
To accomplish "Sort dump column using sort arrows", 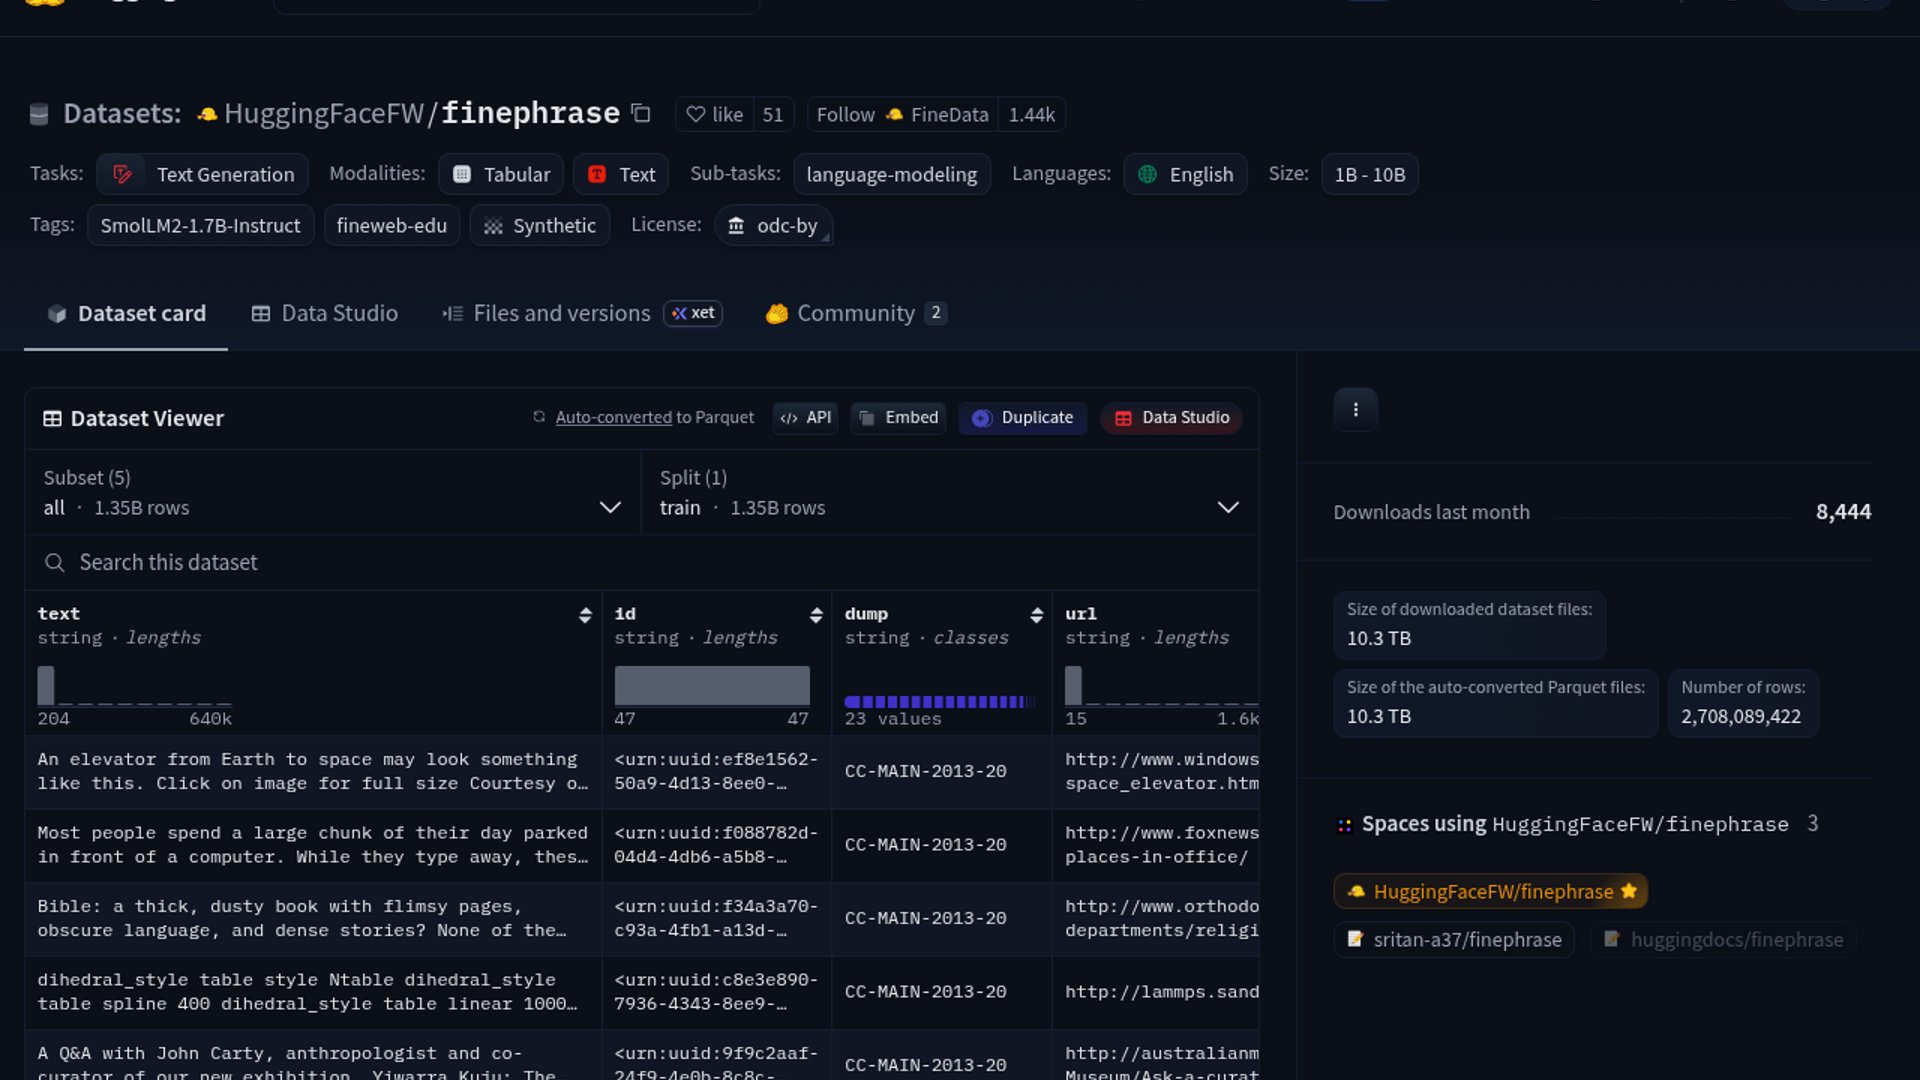I will pos(1036,615).
